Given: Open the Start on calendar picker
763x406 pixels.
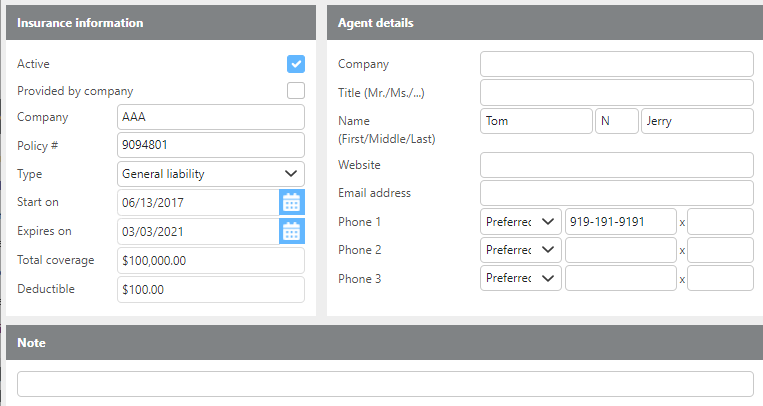Looking at the screenshot, I should coord(291,202).
